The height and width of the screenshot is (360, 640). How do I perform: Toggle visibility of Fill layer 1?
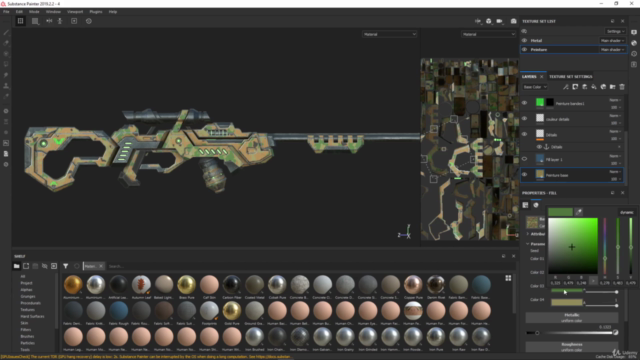pyautogui.click(x=524, y=159)
